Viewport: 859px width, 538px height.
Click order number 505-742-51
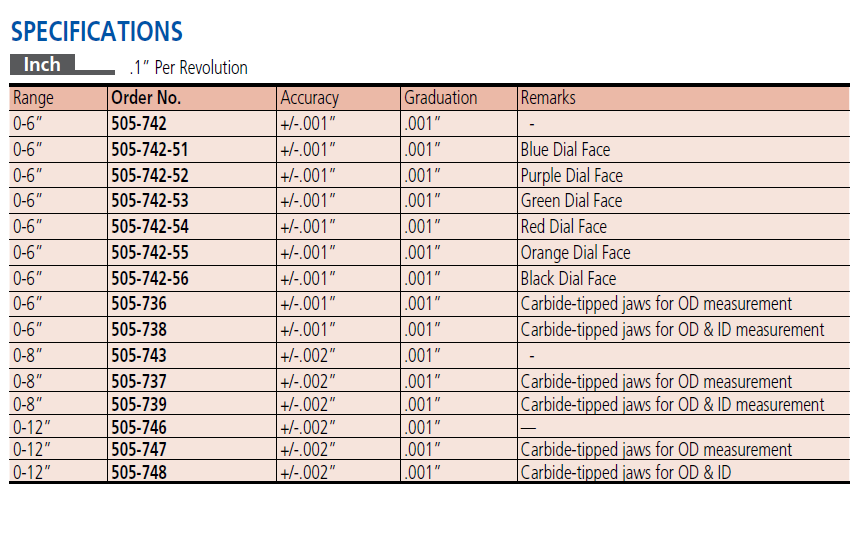click(x=149, y=150)
